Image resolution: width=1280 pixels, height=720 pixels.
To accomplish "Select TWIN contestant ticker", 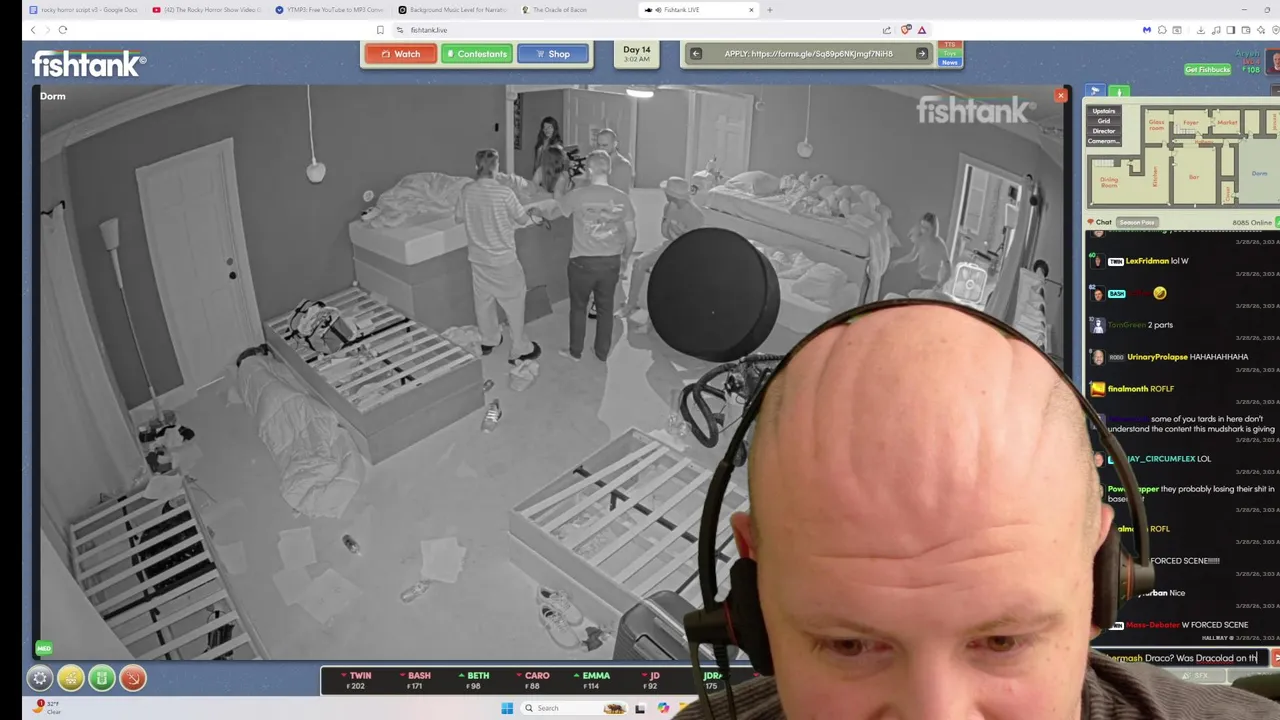I will (357, 681).
